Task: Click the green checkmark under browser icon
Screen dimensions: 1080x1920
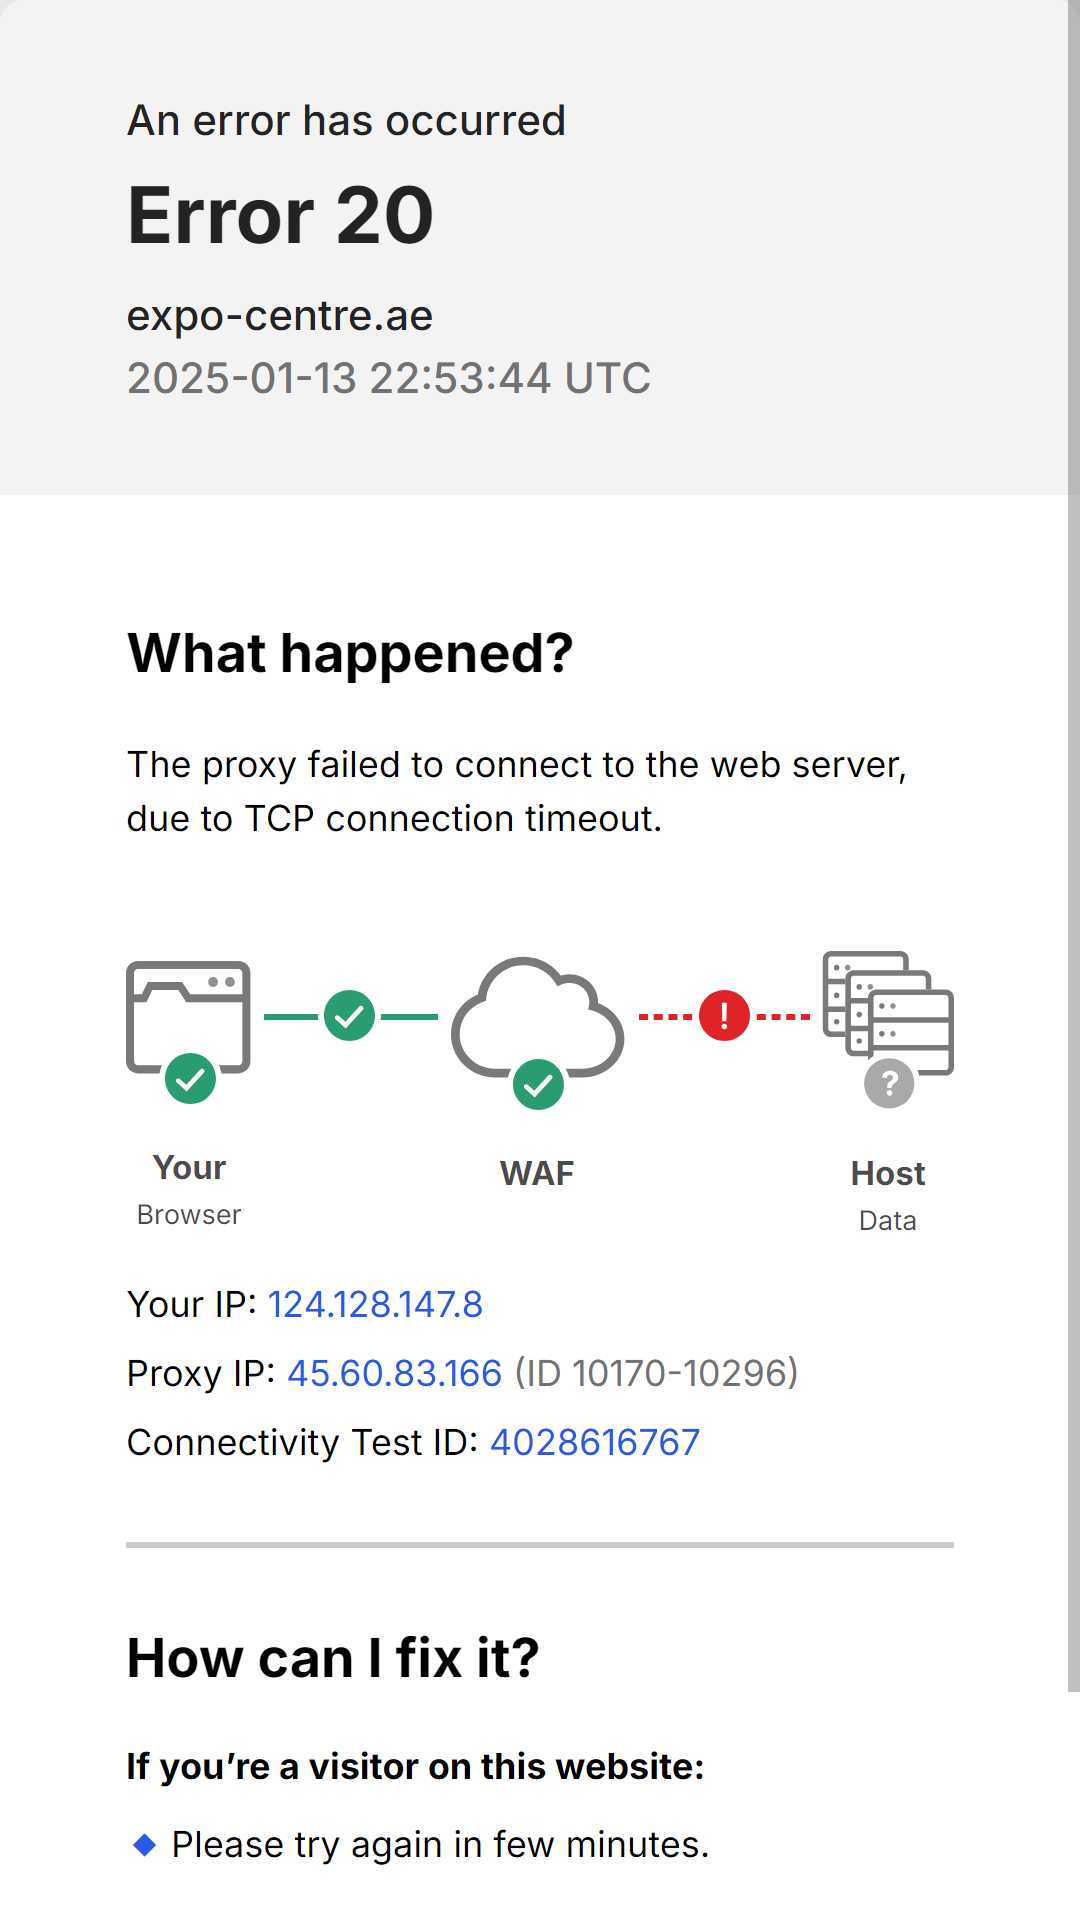Action: (x=190, y=1079)
